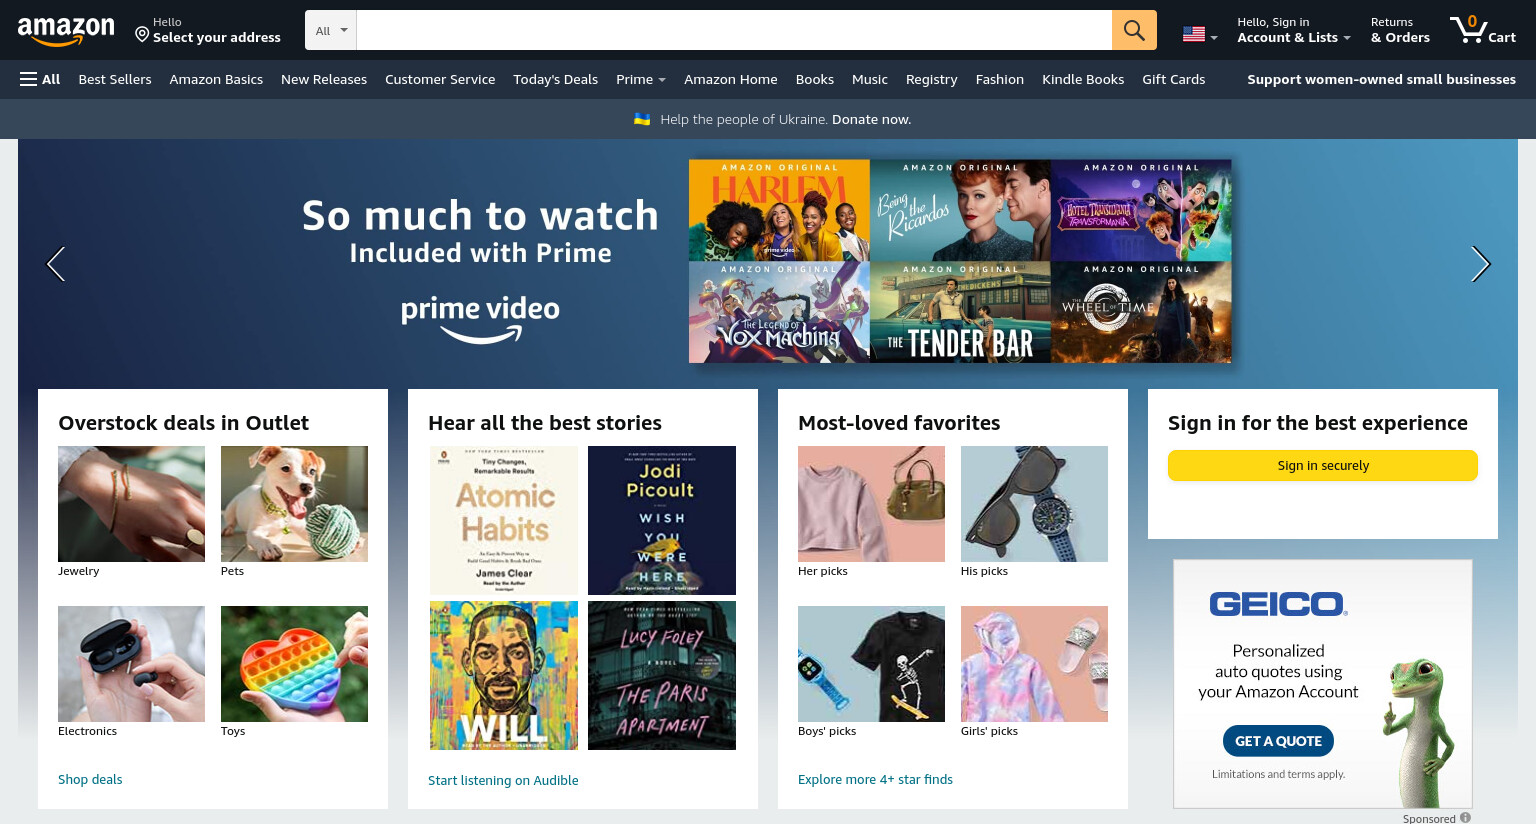This screenshot has height=824, width=1536.
Task: Open the Toys pop-it thumbnail
Action: 294,664
